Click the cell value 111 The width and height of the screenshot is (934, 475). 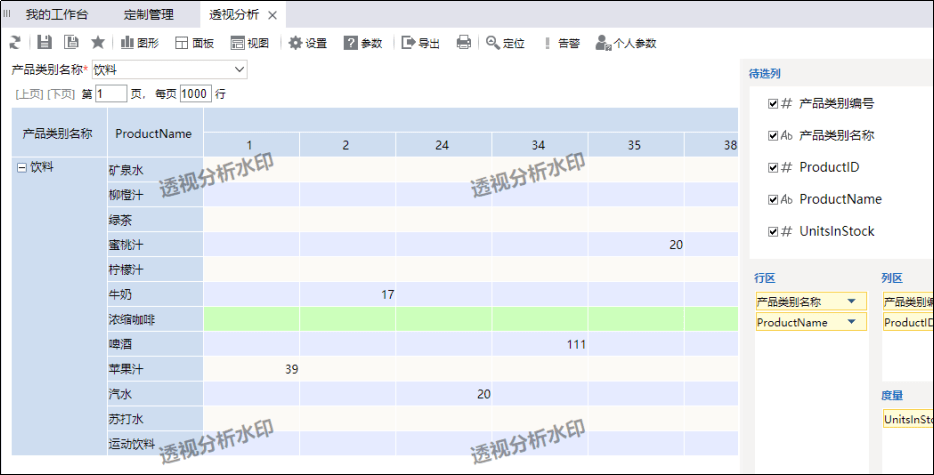576,344
